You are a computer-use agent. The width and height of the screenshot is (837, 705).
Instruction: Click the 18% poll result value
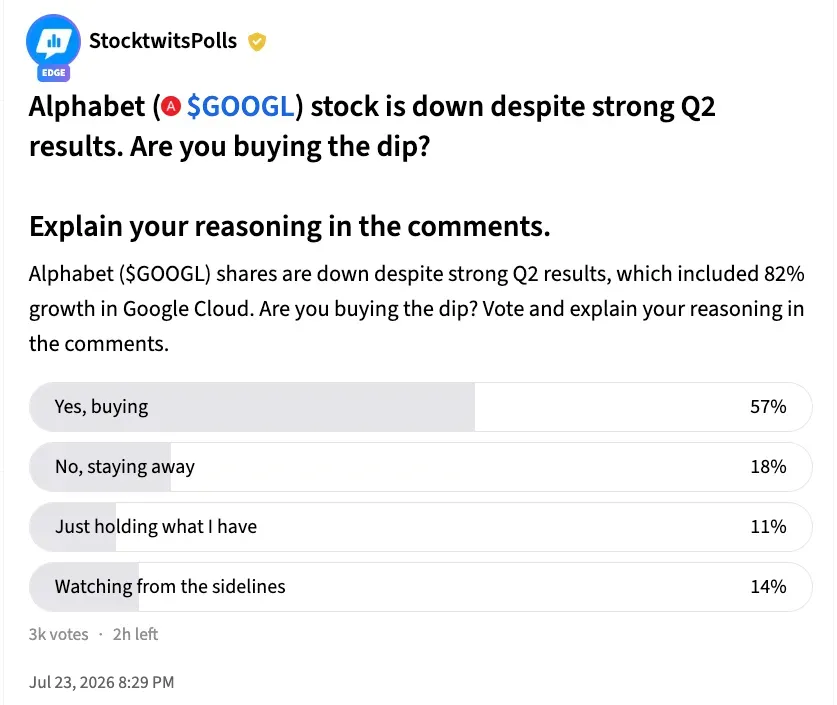[x=768, y=466]
